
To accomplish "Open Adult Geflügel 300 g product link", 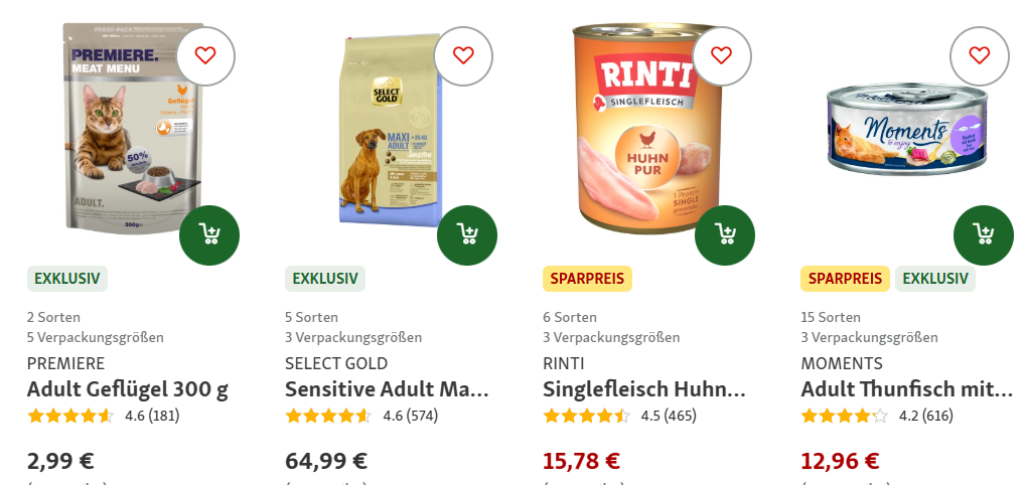I will tap(127, 390).
